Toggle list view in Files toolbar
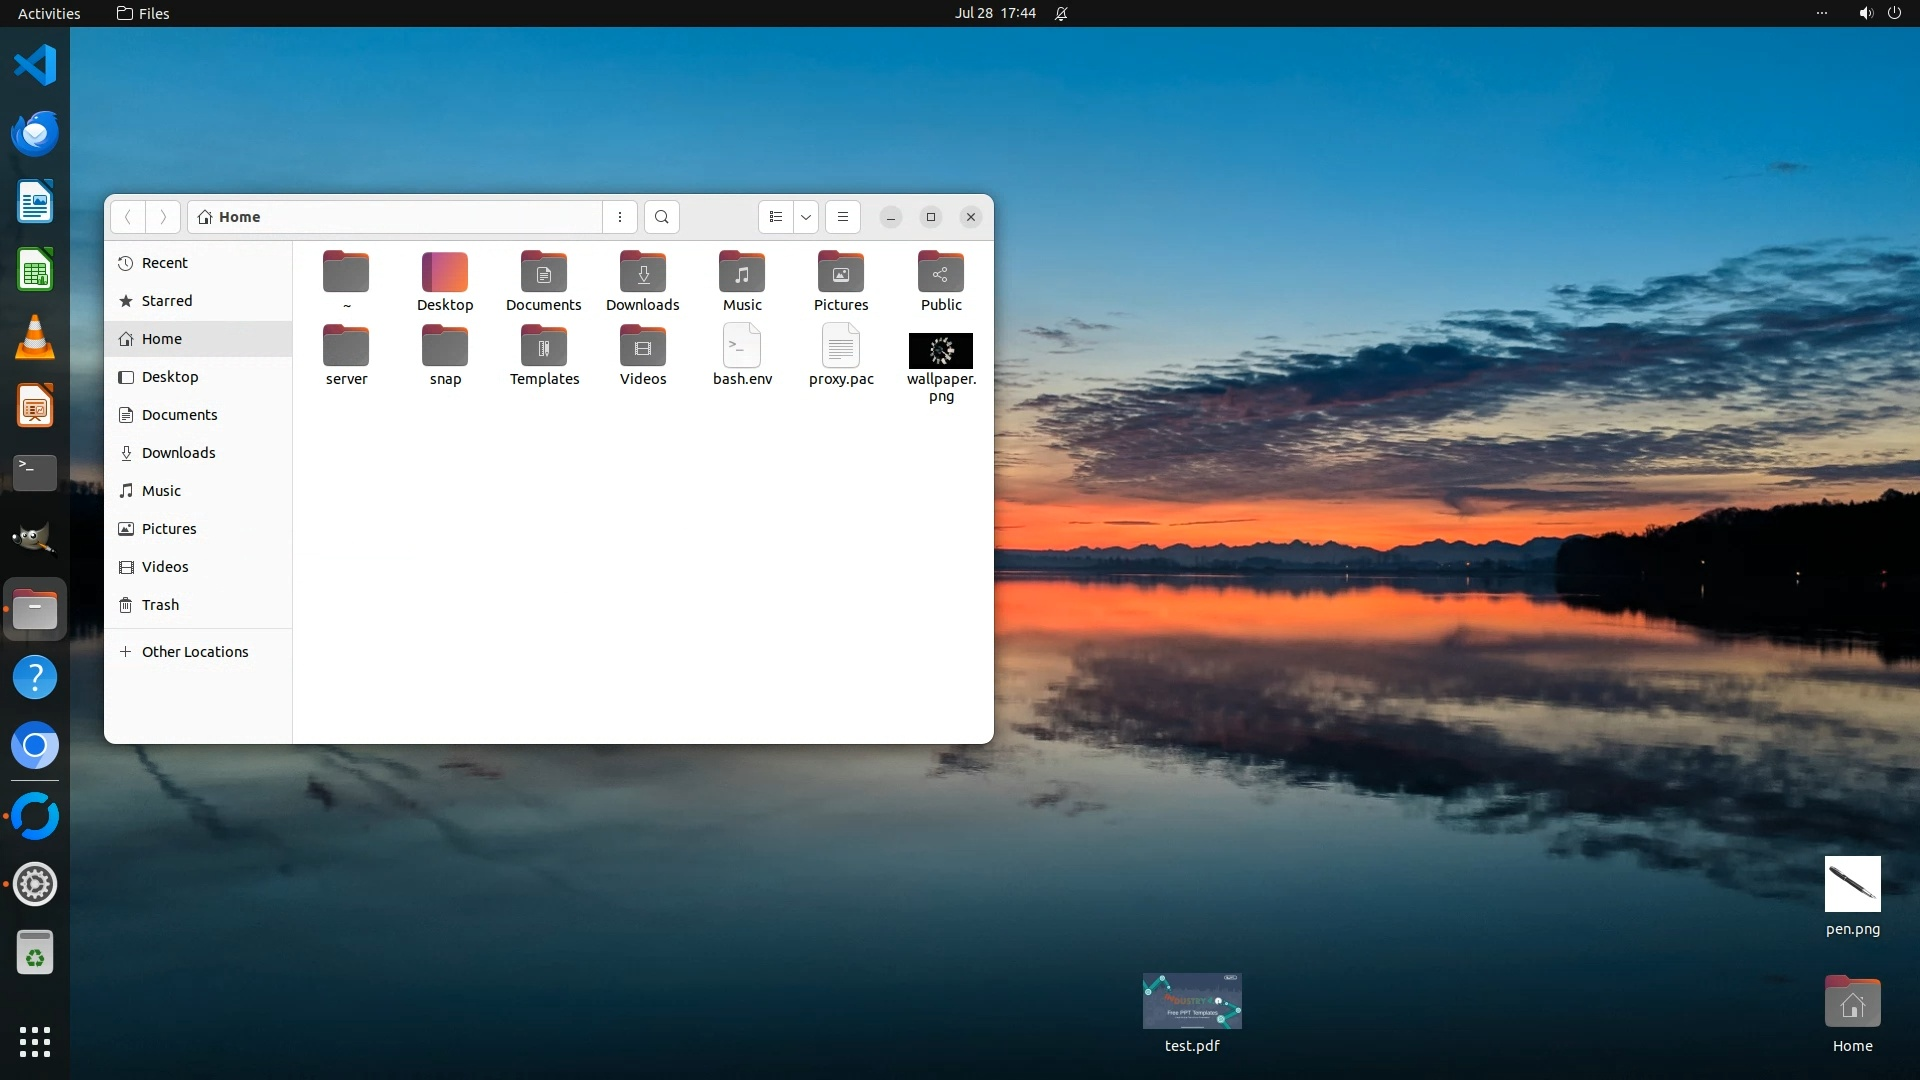This screenshot has width=1920, height=1080. [x=776, y=217]
